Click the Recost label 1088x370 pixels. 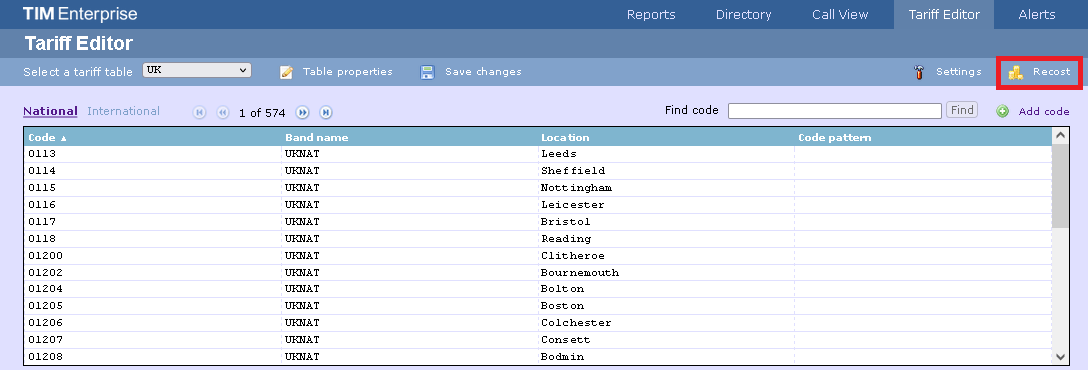tap(1051, 72)
